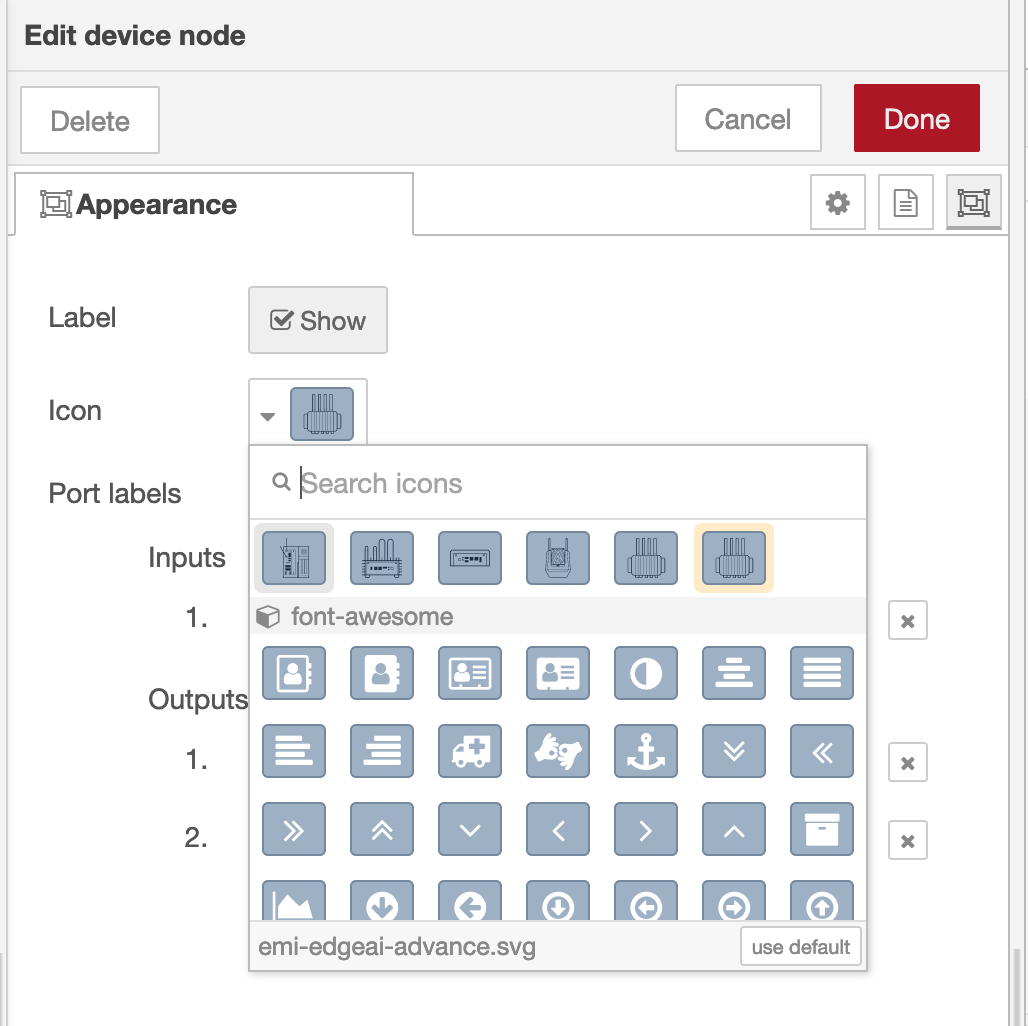Screen dimensions: 1028x1026
Task: Switch to the Description tab
Action: coord(905,202)
